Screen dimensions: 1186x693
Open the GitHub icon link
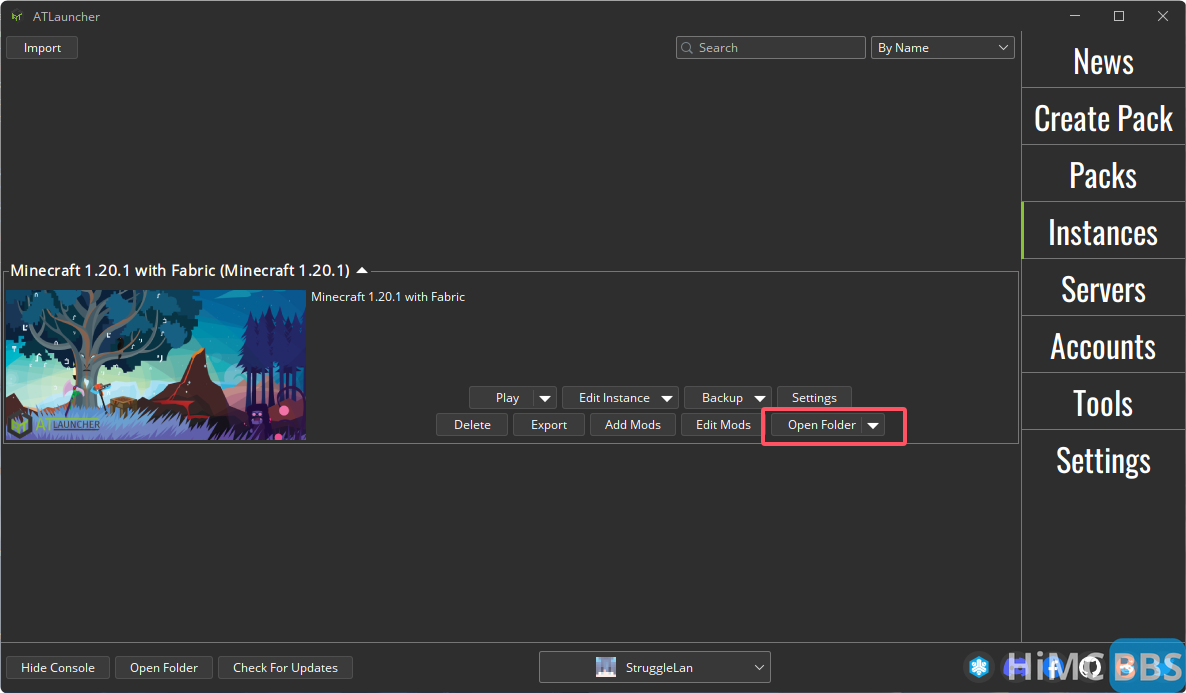(1088, 667)
